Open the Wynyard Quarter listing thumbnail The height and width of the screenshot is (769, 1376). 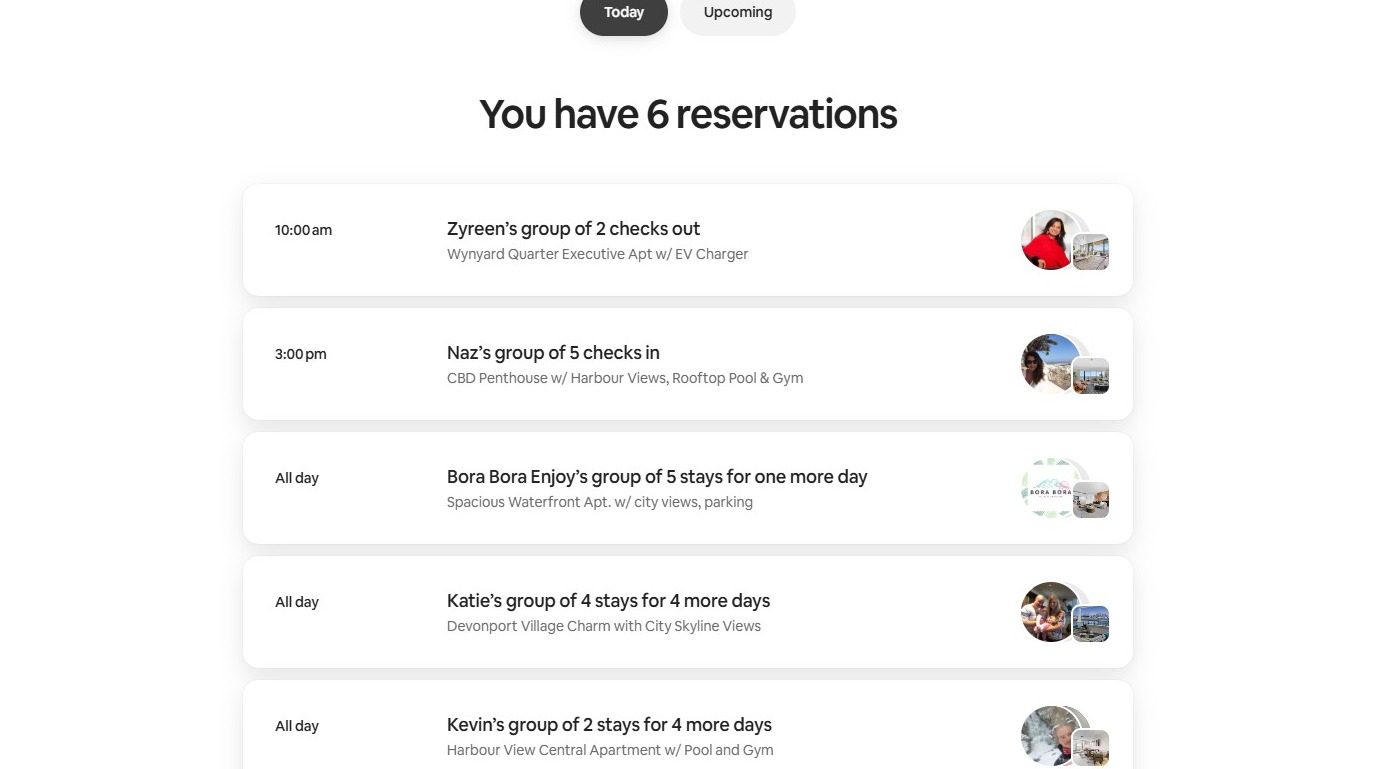coord(1091,252)
